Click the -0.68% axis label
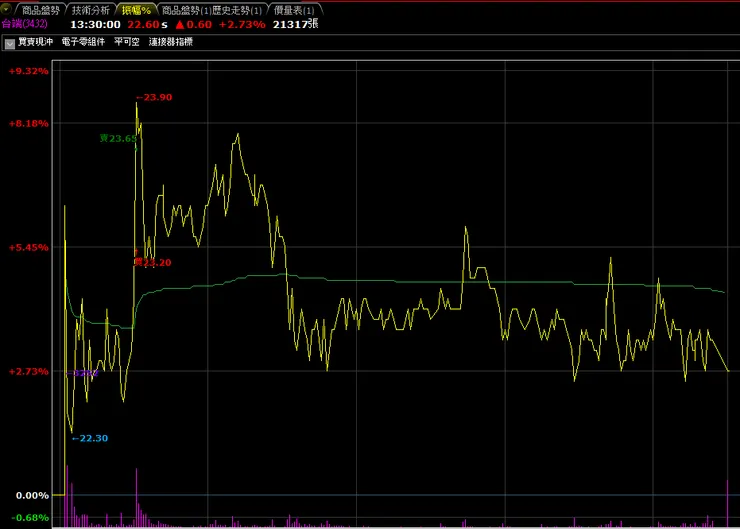This screenshot has height=529, width=740. (x=30, y=518)
